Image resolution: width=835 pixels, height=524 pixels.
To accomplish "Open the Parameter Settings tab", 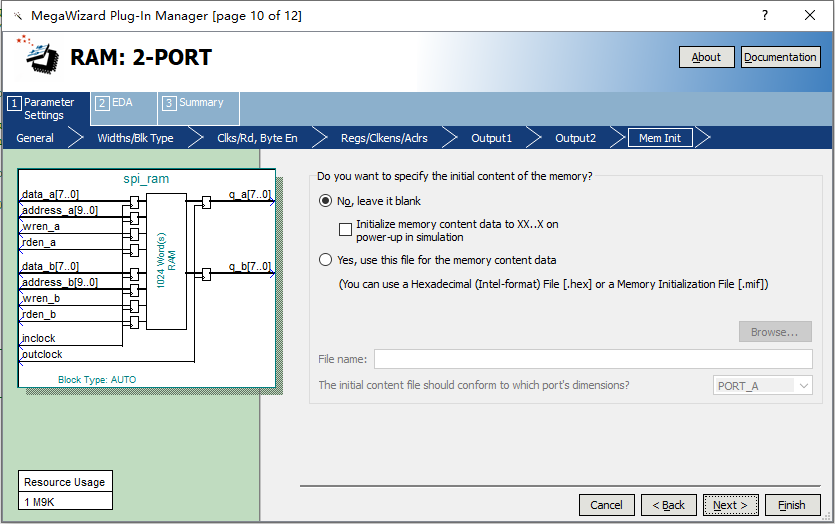I will click(x=48, y=109).
